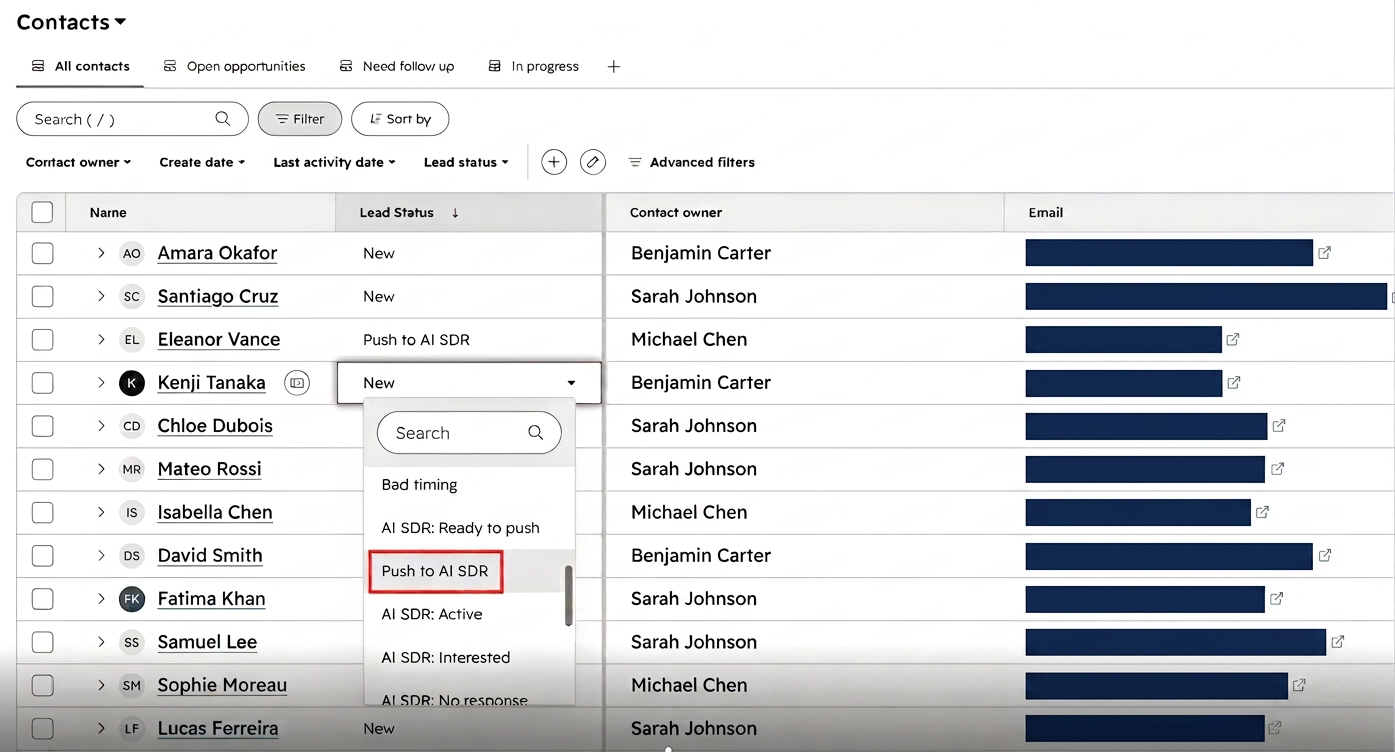Image resolution: width=1395 pixels, height=752 pixels.
Task: Focus the main contacts Search field
Action: tap(132, 119)
